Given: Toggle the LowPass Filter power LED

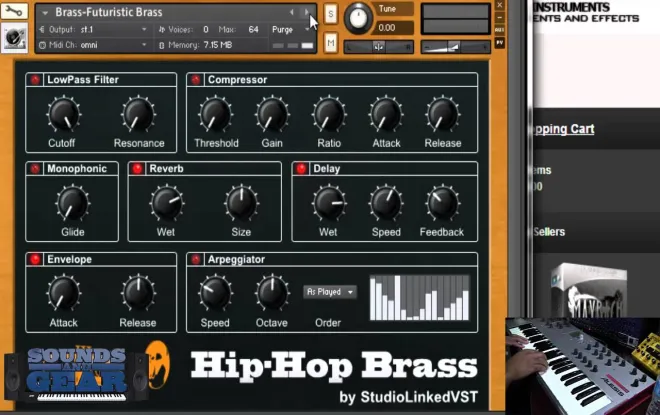Looking at the screenshot, I should point(35,80).
